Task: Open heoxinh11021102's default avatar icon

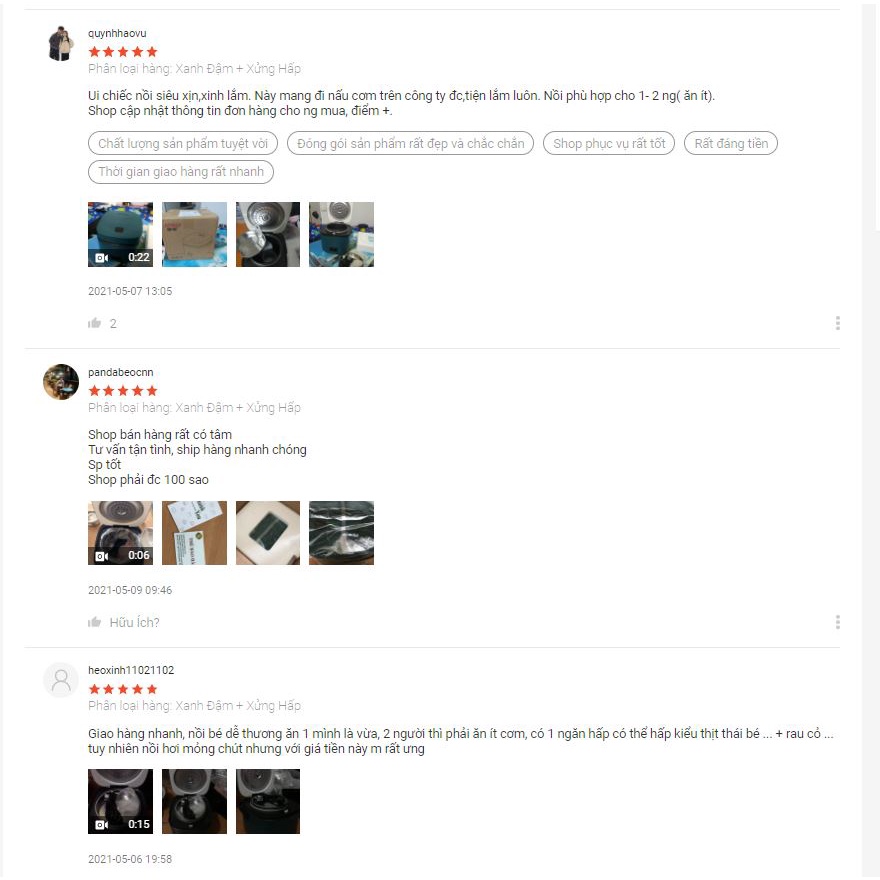Action: point(61,680)
